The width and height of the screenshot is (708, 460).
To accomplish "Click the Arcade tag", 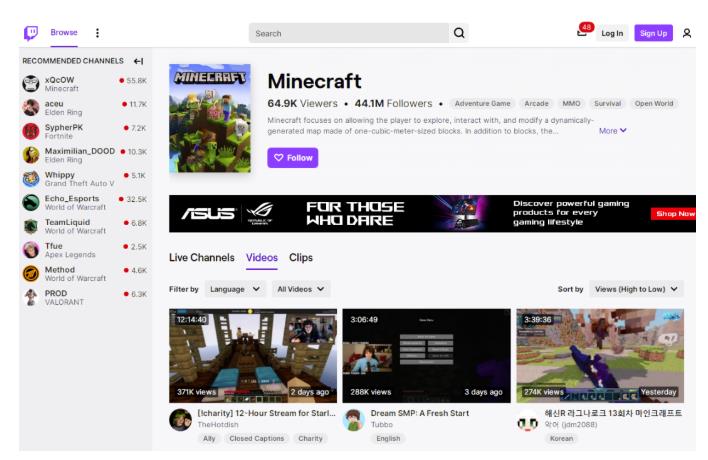I will (x=536, y=103).
